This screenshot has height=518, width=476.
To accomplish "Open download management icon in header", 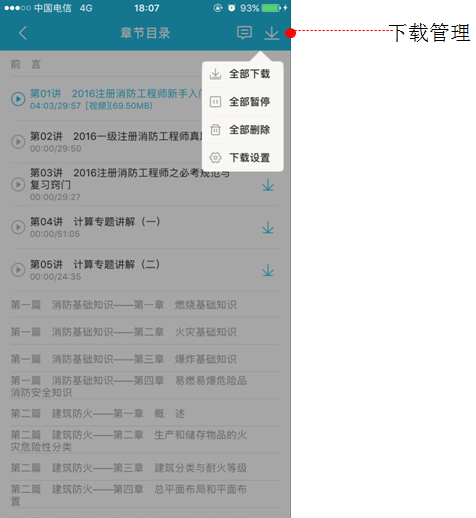I will [271, 33].
